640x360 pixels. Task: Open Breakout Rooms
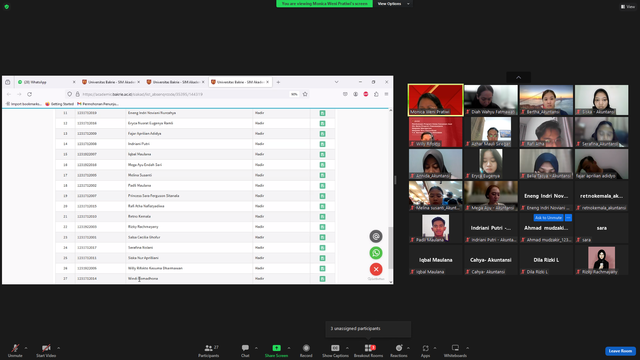(x=368, y=350)
